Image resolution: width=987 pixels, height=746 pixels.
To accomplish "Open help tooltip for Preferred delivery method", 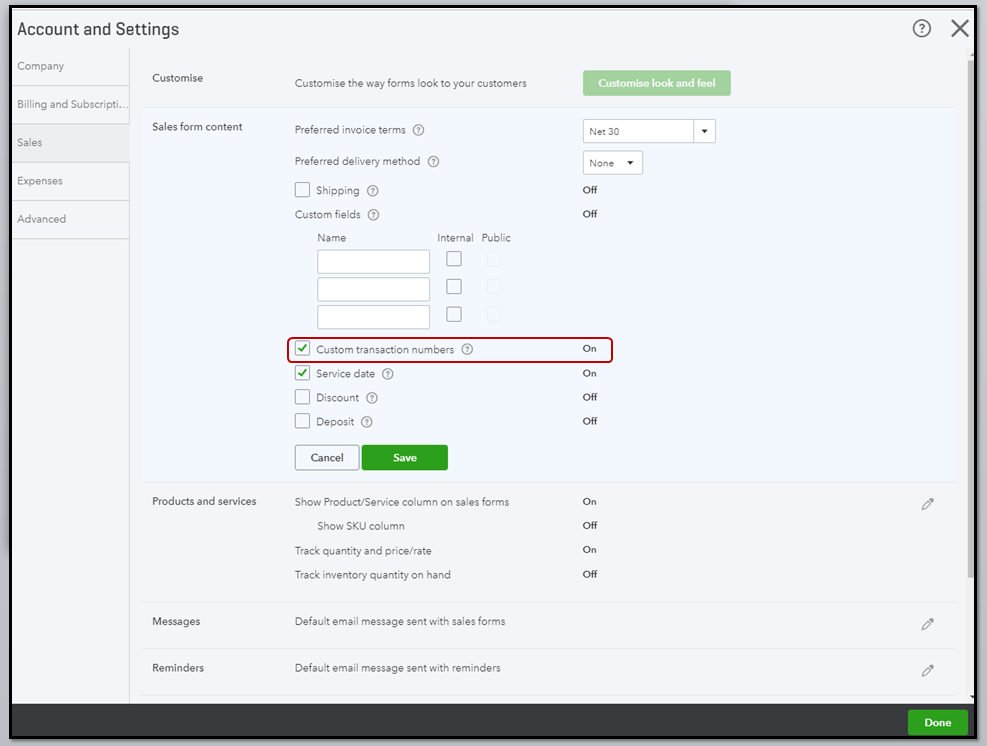I will pyautogui.click(x=434, y=162).
